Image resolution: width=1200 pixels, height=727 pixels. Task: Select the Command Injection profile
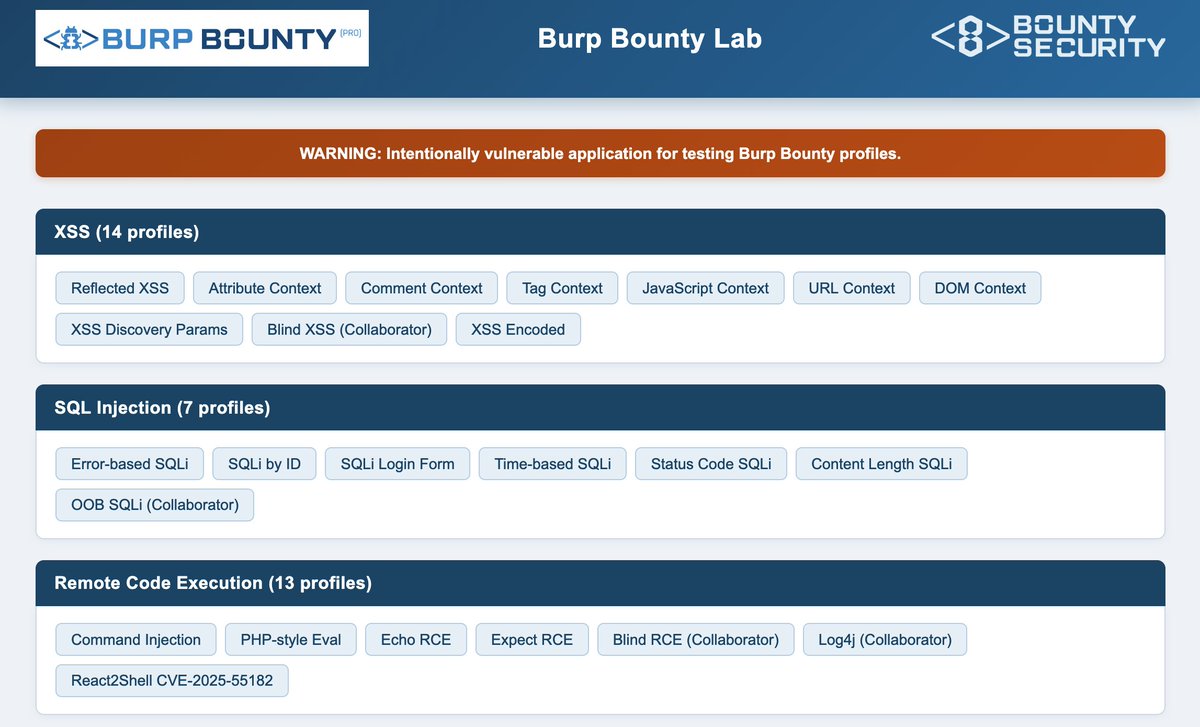[x=135, y=639]
